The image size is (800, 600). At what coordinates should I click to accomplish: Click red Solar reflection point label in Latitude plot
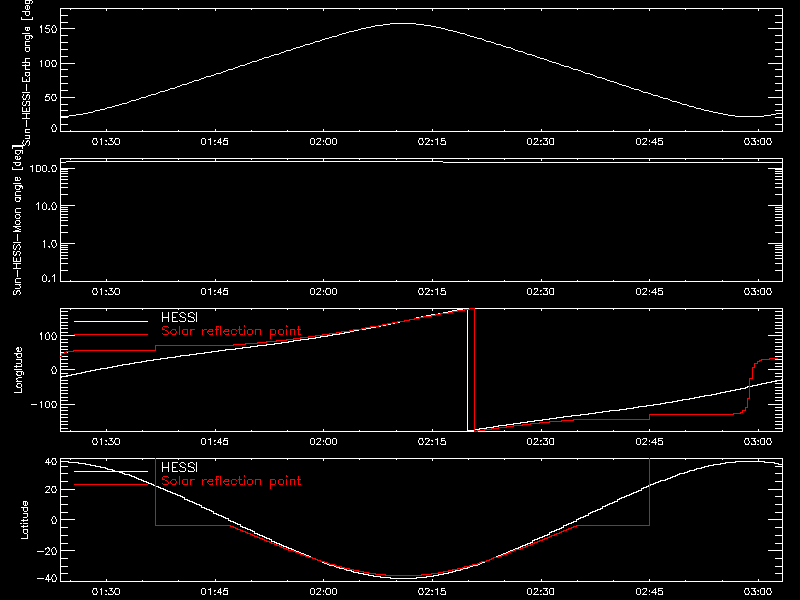tap(231, 481)
